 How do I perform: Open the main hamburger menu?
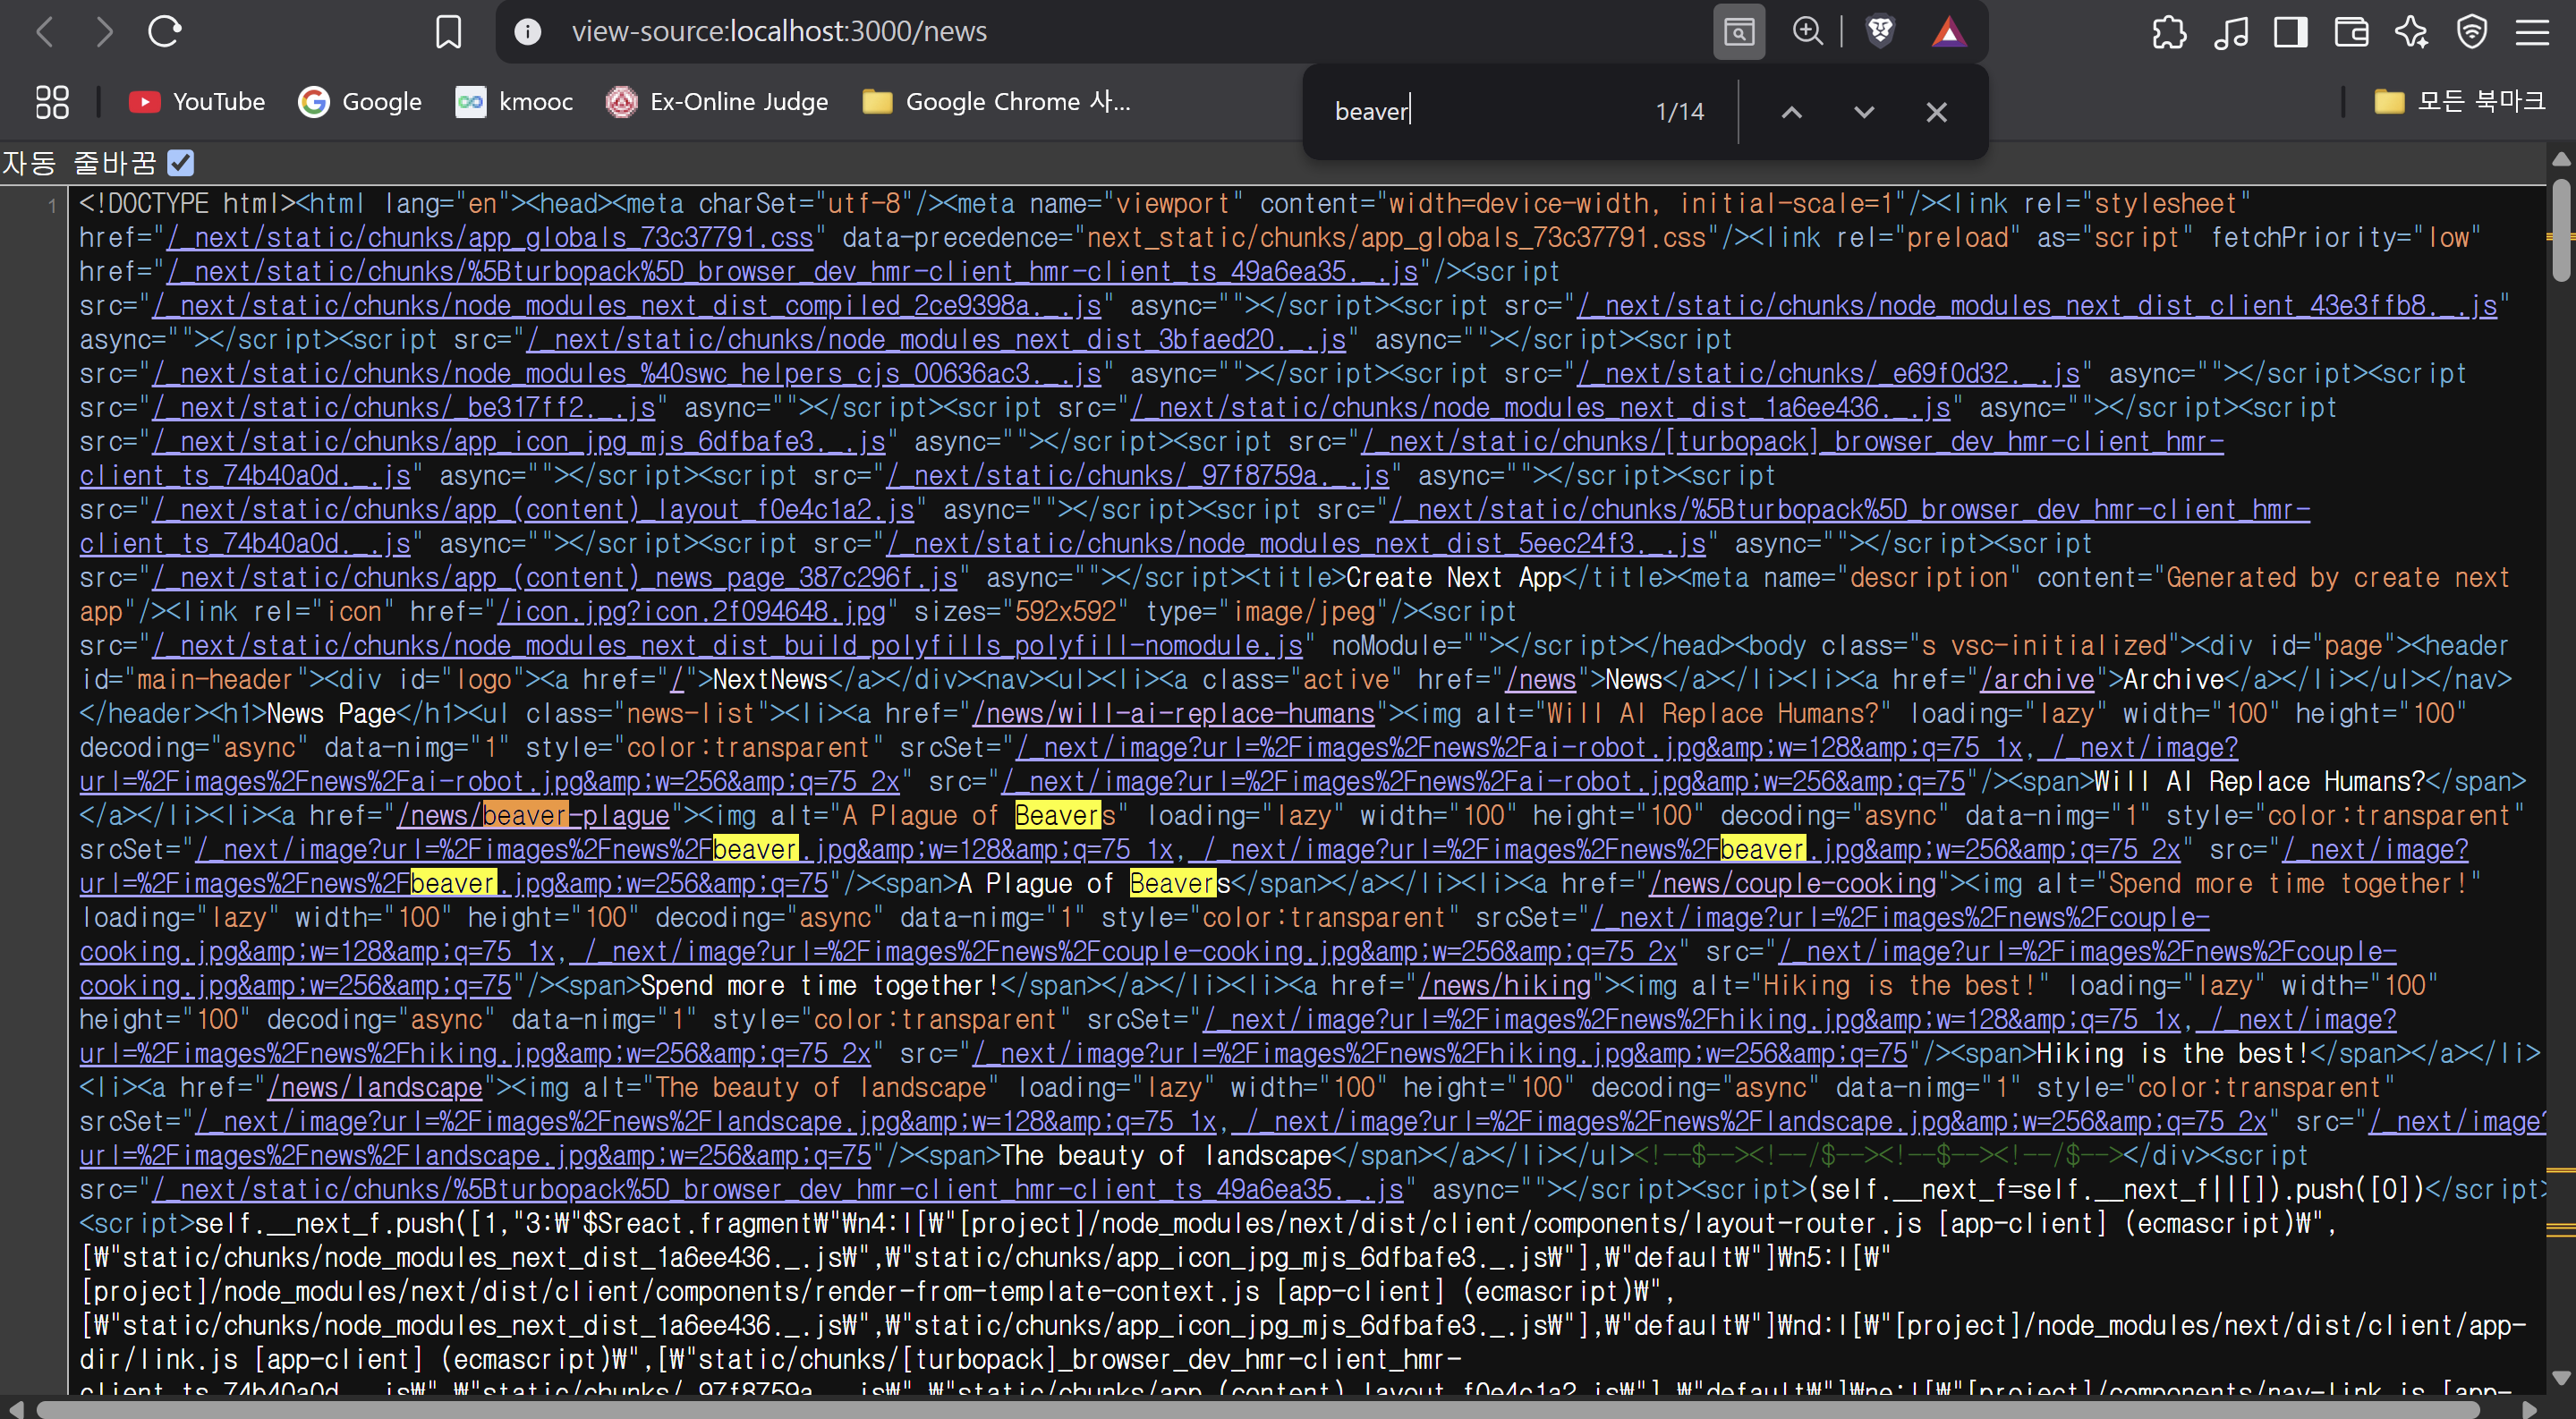(x=2532, y=32)
